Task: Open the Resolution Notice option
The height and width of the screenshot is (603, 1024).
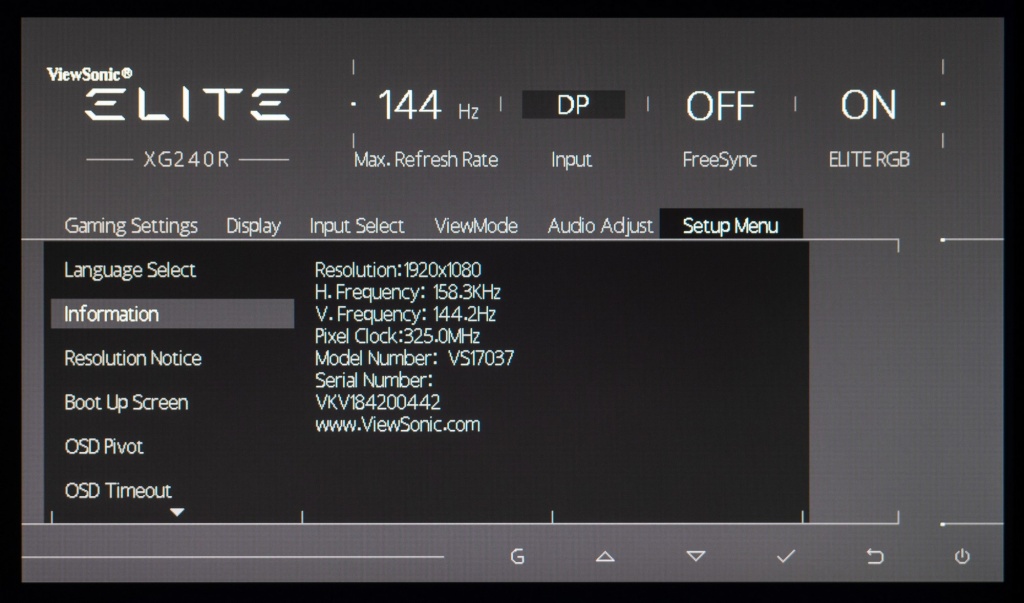Action: 133,358
